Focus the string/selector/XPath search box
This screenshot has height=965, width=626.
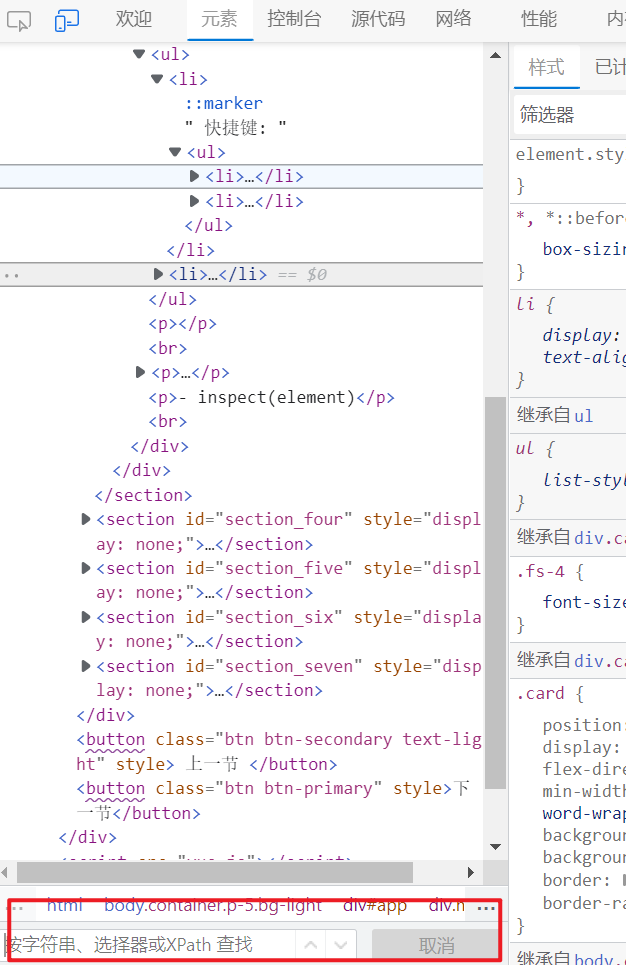(150, 945)
